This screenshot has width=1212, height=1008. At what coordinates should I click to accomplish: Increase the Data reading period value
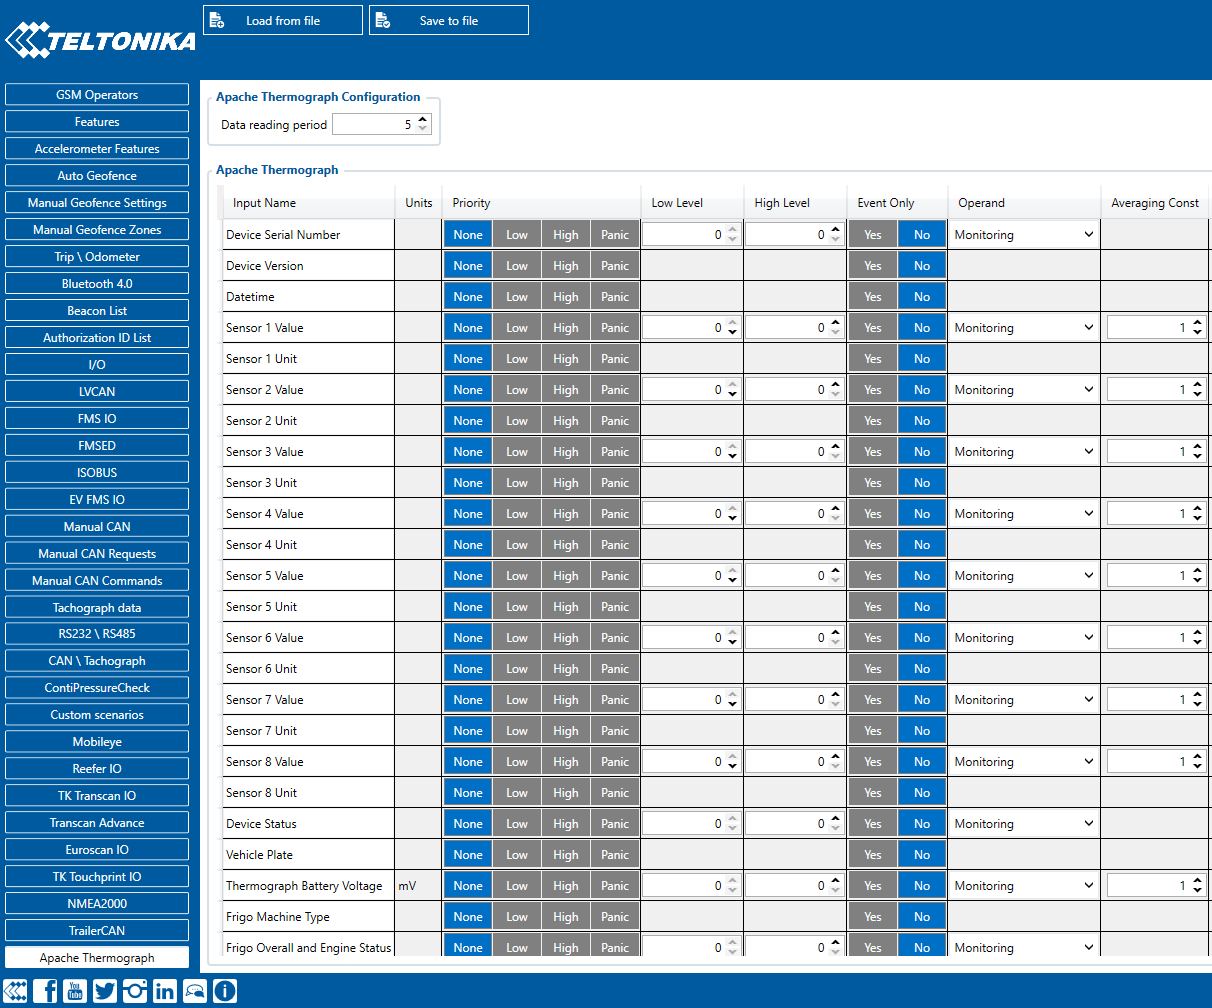[x=423, y=120]
